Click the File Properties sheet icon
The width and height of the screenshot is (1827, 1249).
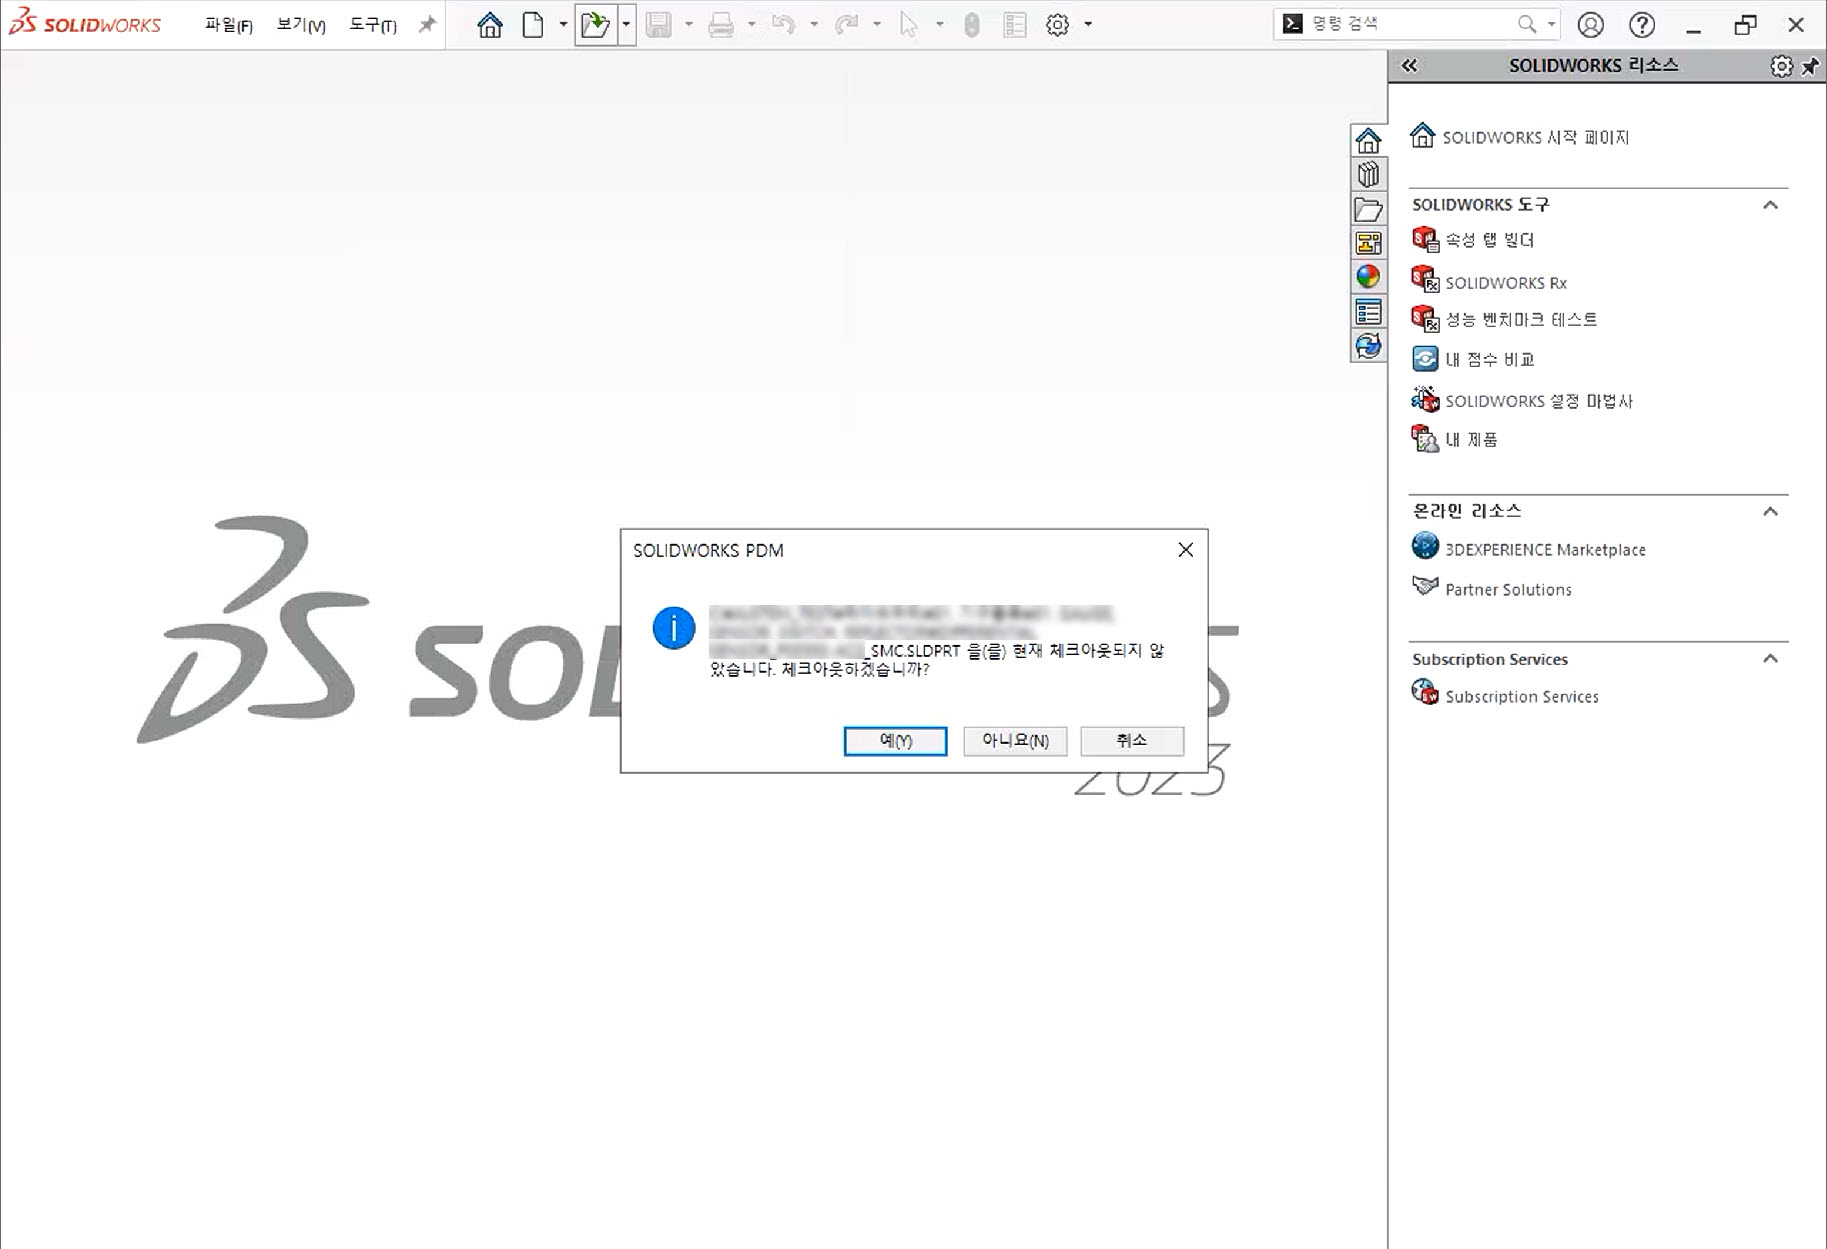(x=1014, y=25)
